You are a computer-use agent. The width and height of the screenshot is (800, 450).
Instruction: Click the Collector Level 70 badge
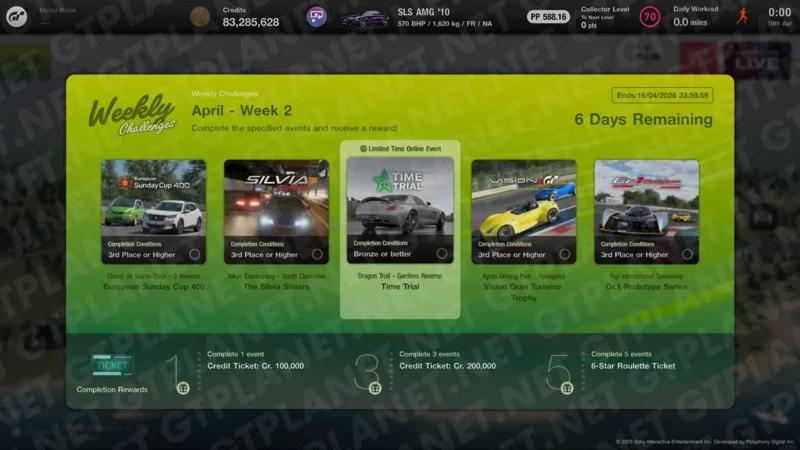tap(649, 17)
